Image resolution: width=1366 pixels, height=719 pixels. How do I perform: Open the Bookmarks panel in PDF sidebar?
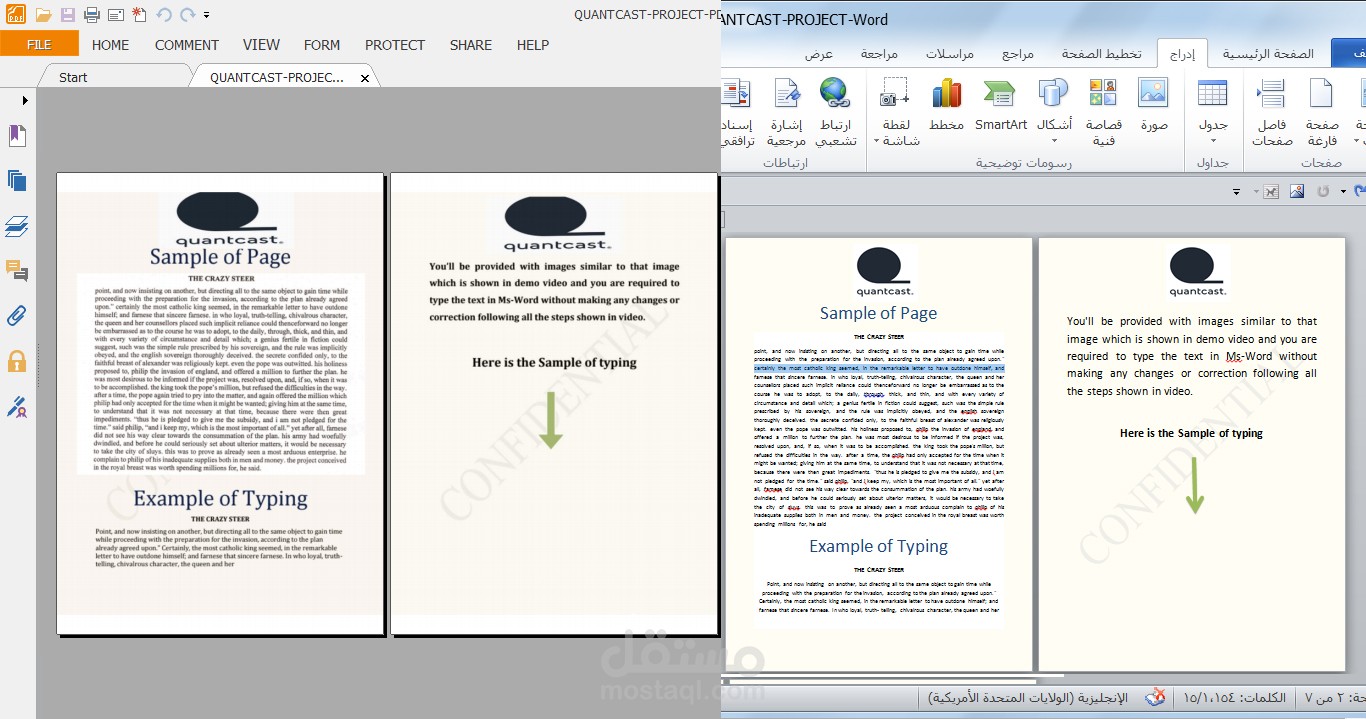(17, 136)
